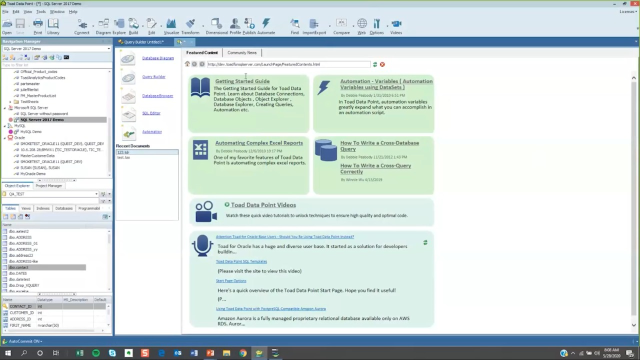Collapse the Microsoft SQL Server tree node
The height and width of the screenshot is (360, 640).
[x=5, y=108]
